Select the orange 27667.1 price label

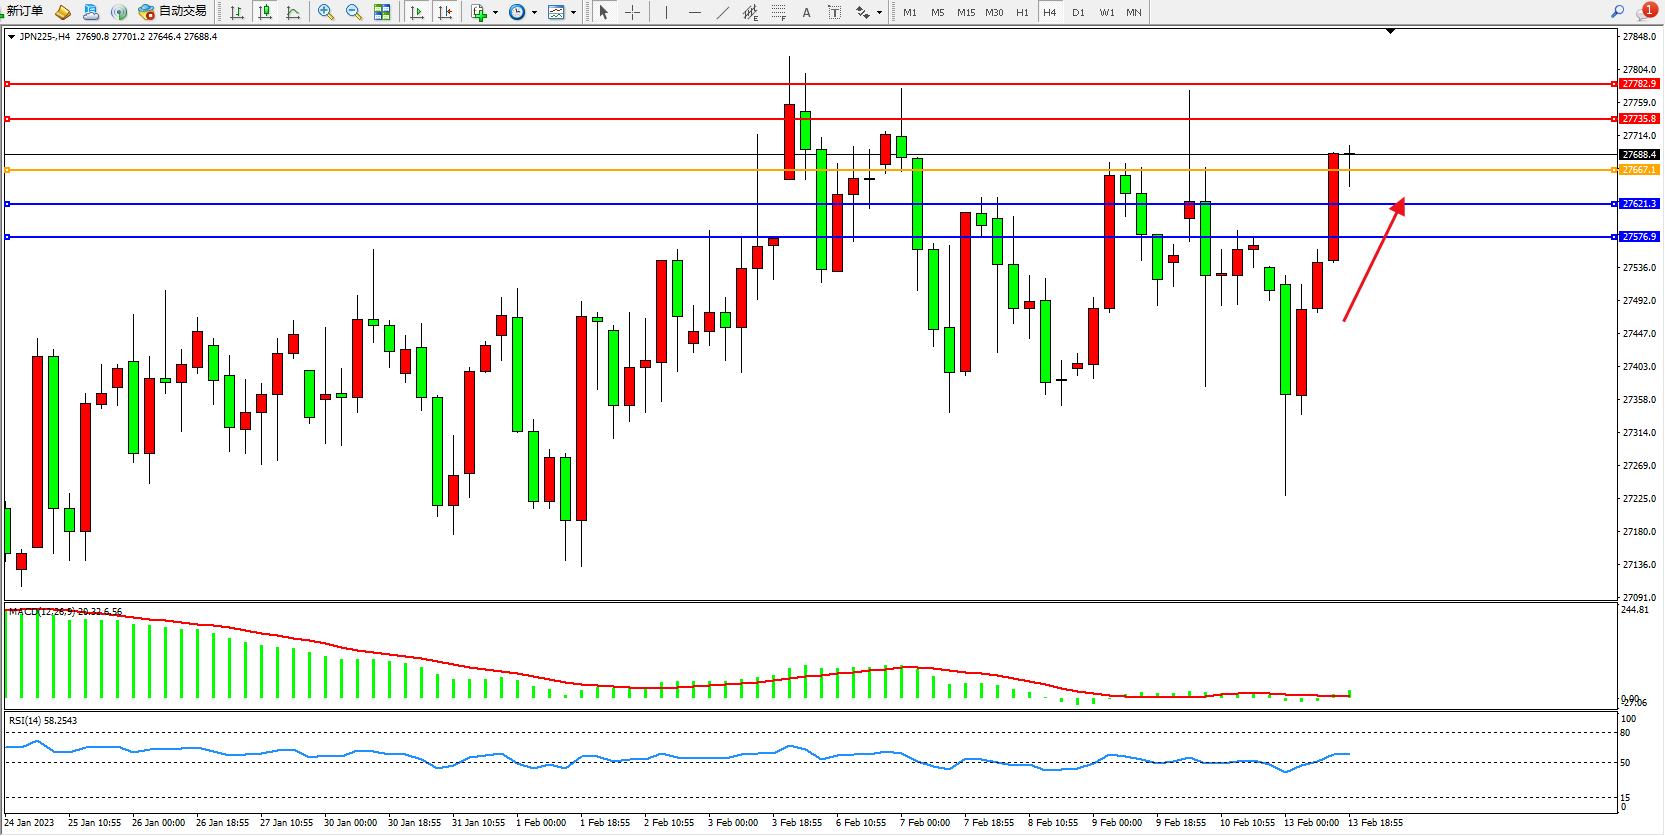(1639, 170)
